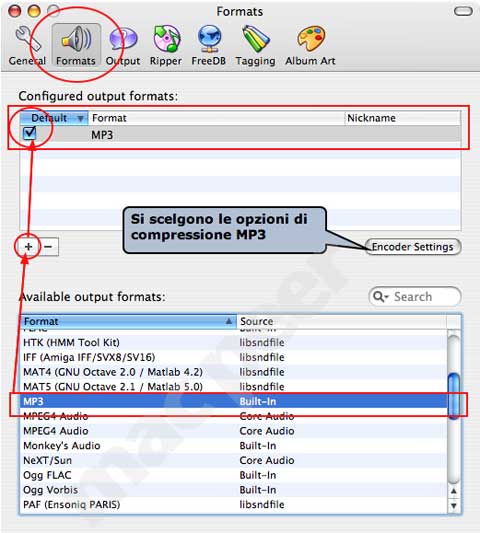Select MP3 in available output formats
480x533 pixels.
tap(233, 401)
